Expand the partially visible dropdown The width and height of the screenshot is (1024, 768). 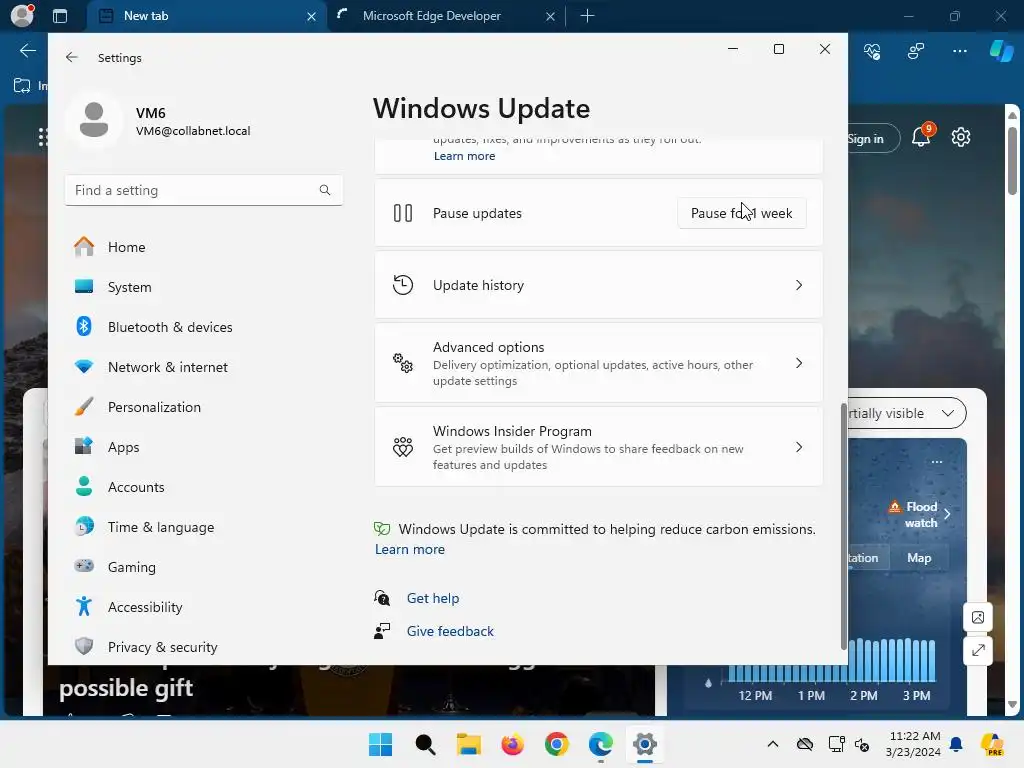[x=905, y=413]
